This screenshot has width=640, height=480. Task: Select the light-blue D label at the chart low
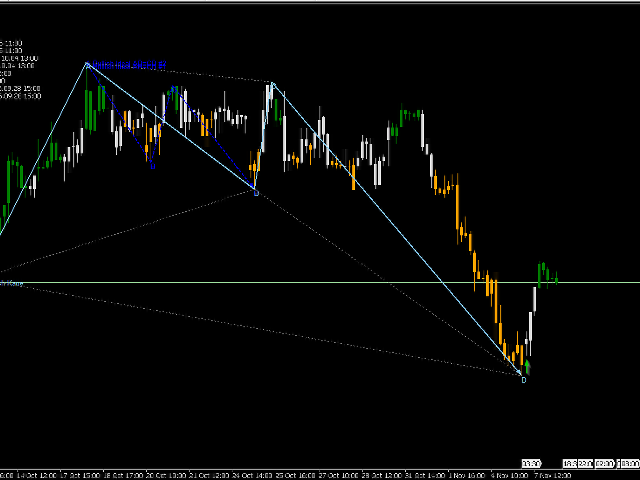point(524,380)
